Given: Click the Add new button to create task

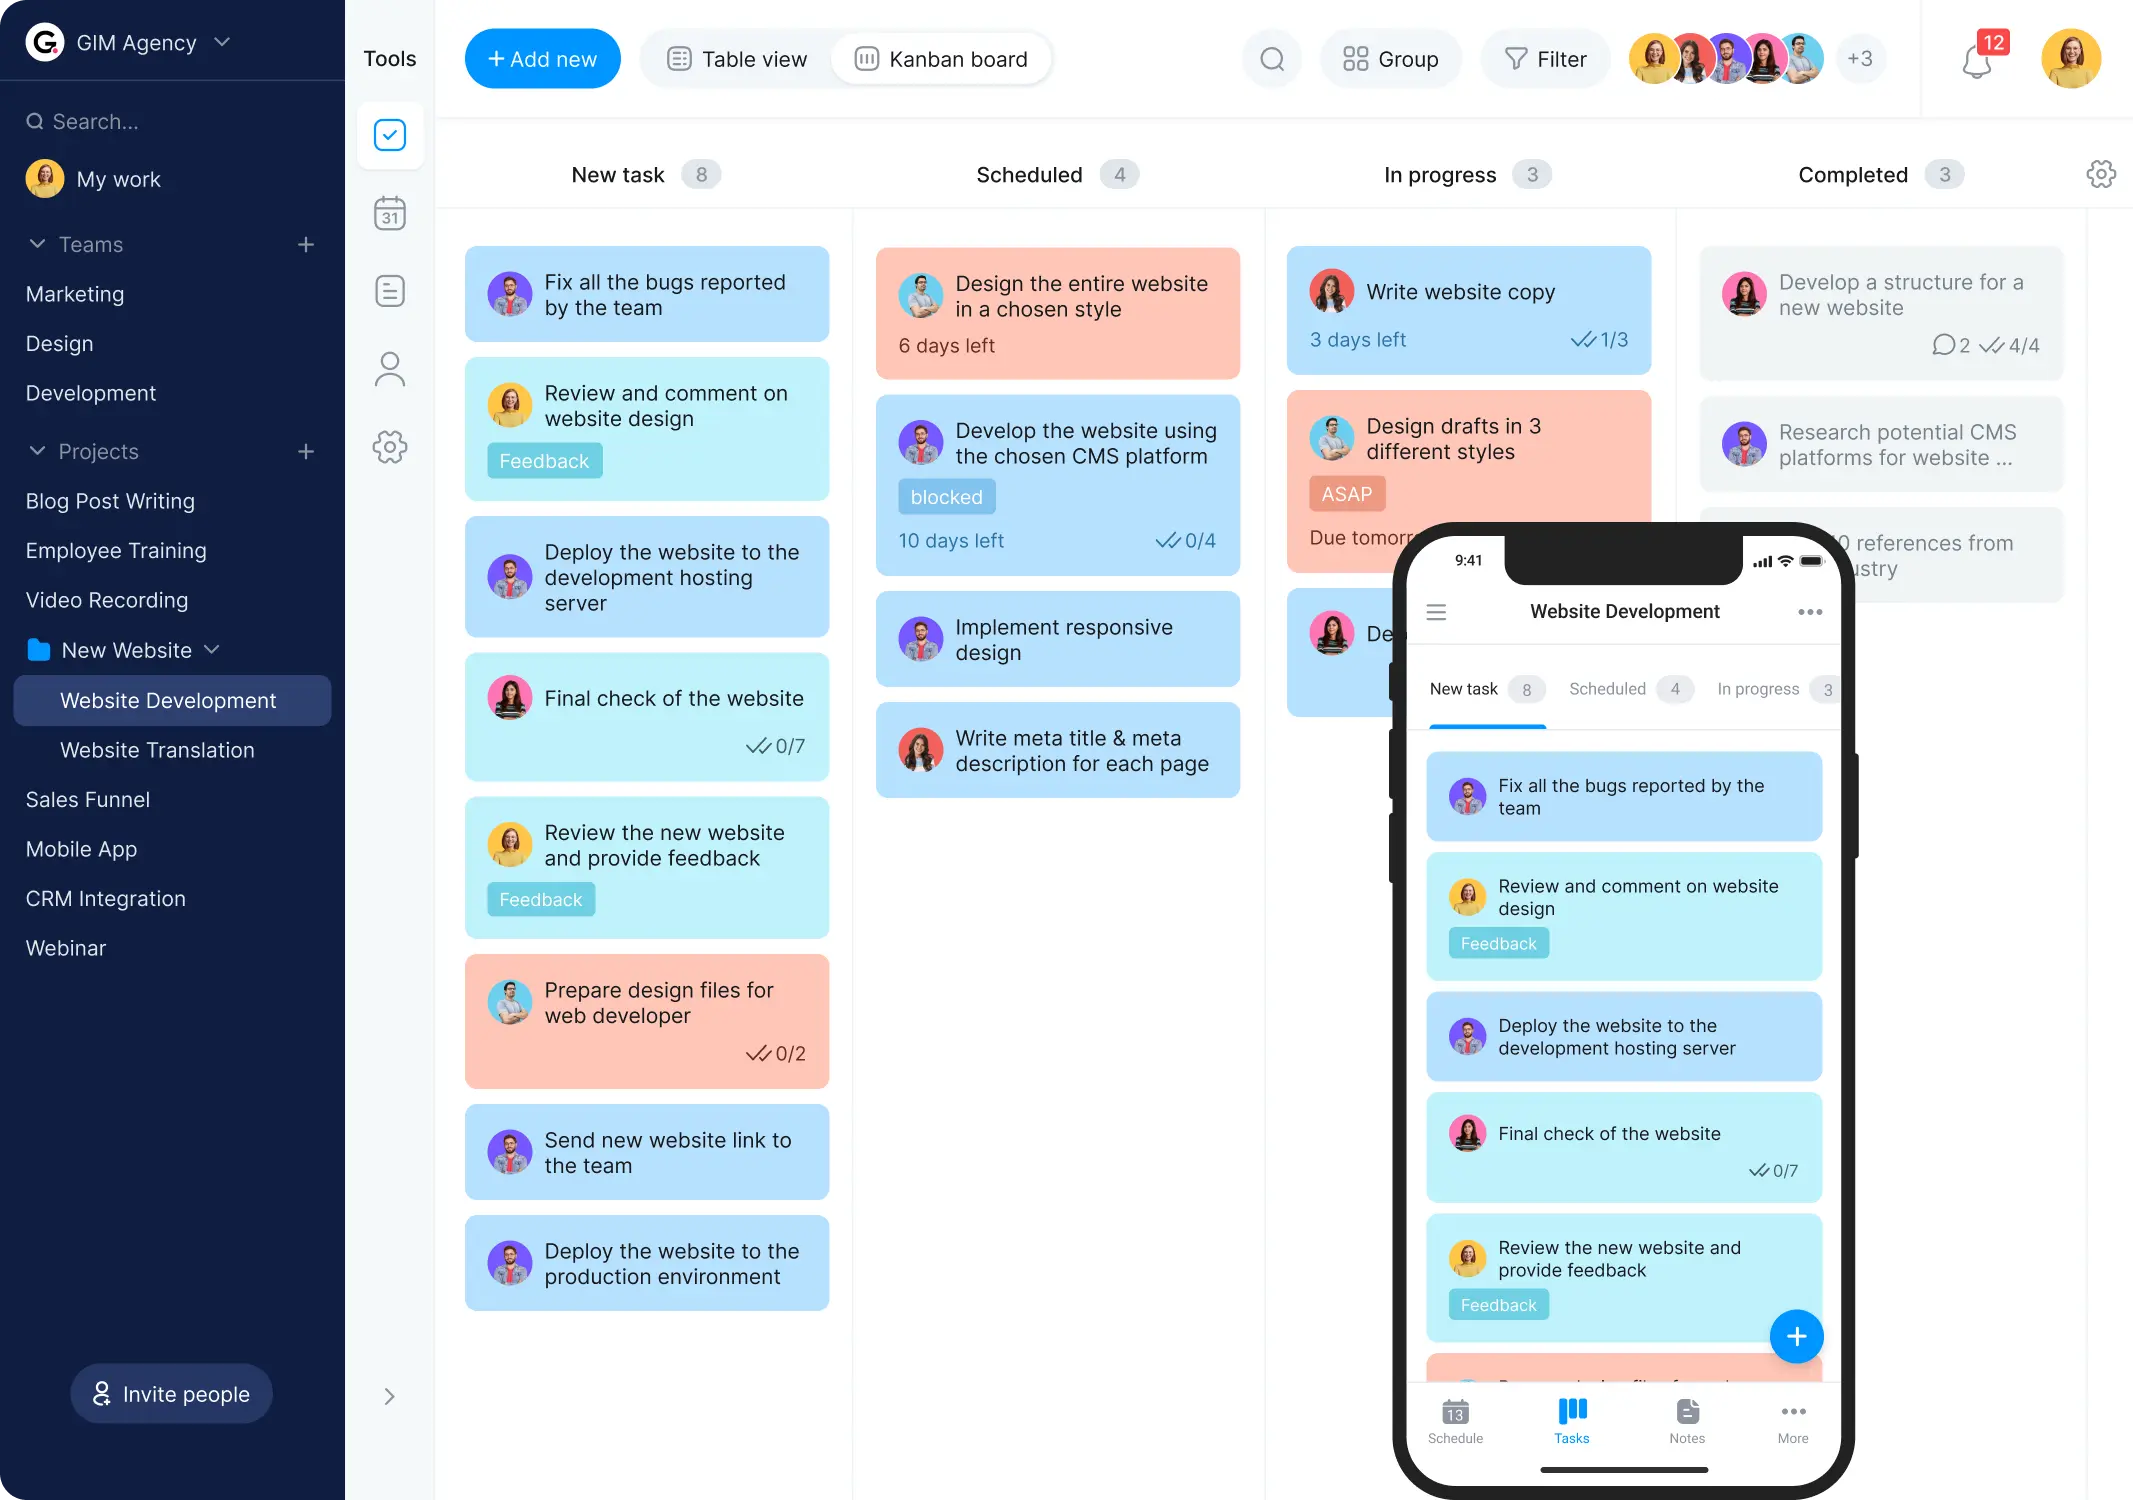Looking at the screenshot, I should [542, 58].
